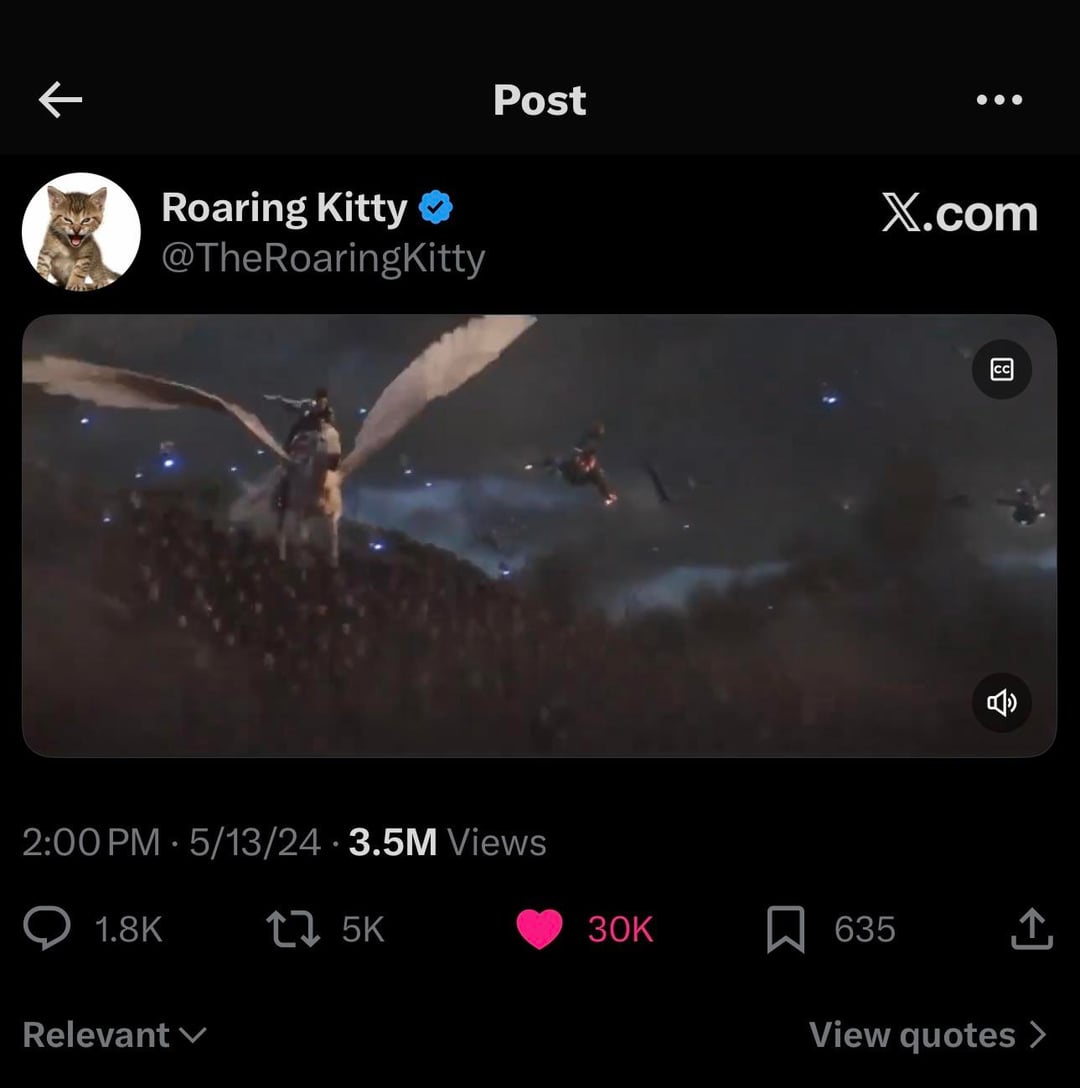
Task: Toggle closed captions on the video
Action: (1002, 369)
